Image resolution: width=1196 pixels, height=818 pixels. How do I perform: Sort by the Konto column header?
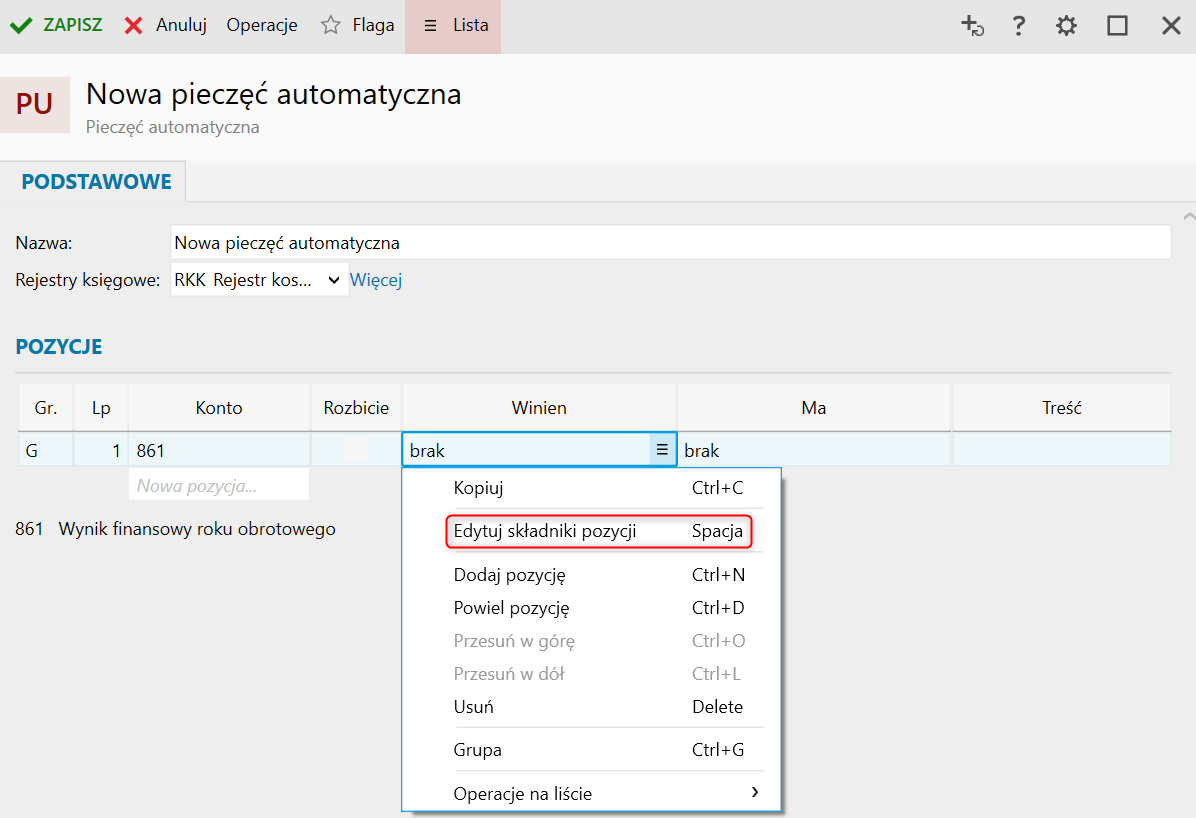point(219,407)
